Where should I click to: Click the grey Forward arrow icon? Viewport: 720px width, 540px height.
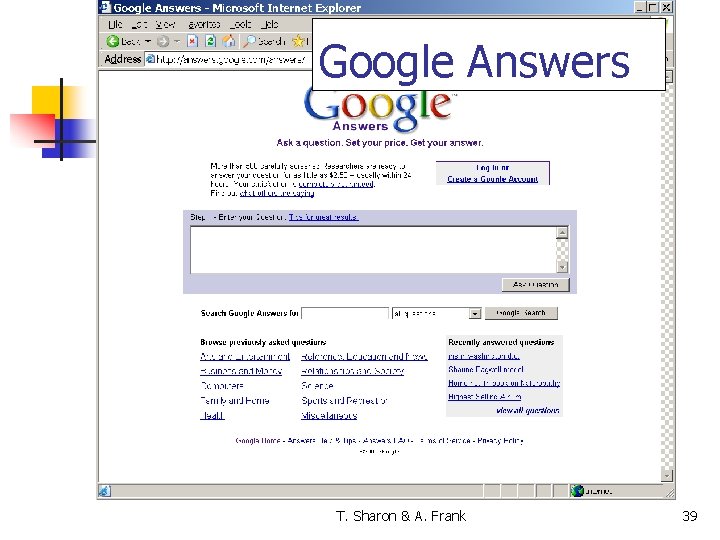[163, 41]
